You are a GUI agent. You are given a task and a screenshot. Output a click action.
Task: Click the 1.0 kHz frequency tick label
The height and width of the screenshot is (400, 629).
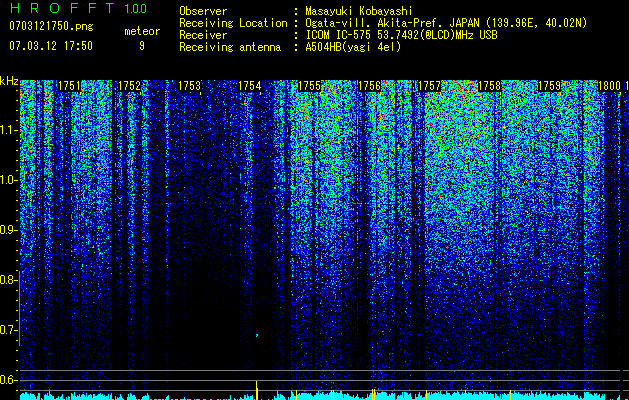coord(7,180)
